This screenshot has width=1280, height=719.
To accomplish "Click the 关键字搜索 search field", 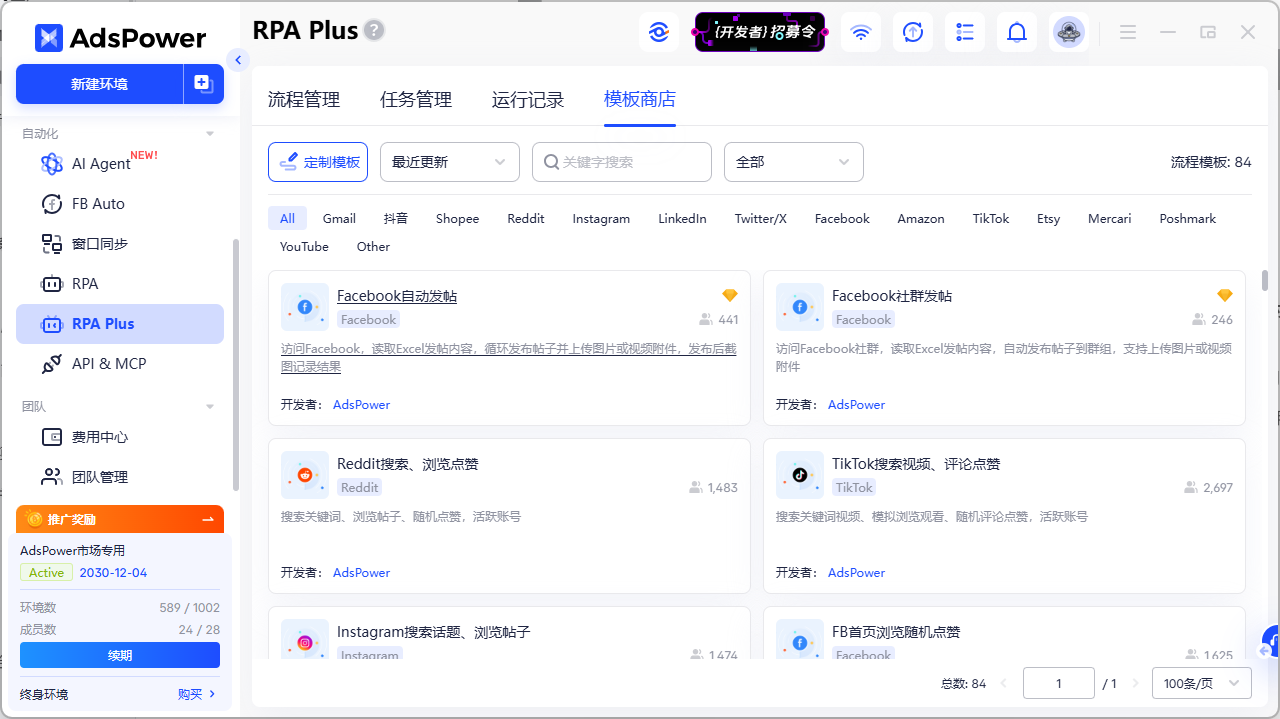I will 622,162.
